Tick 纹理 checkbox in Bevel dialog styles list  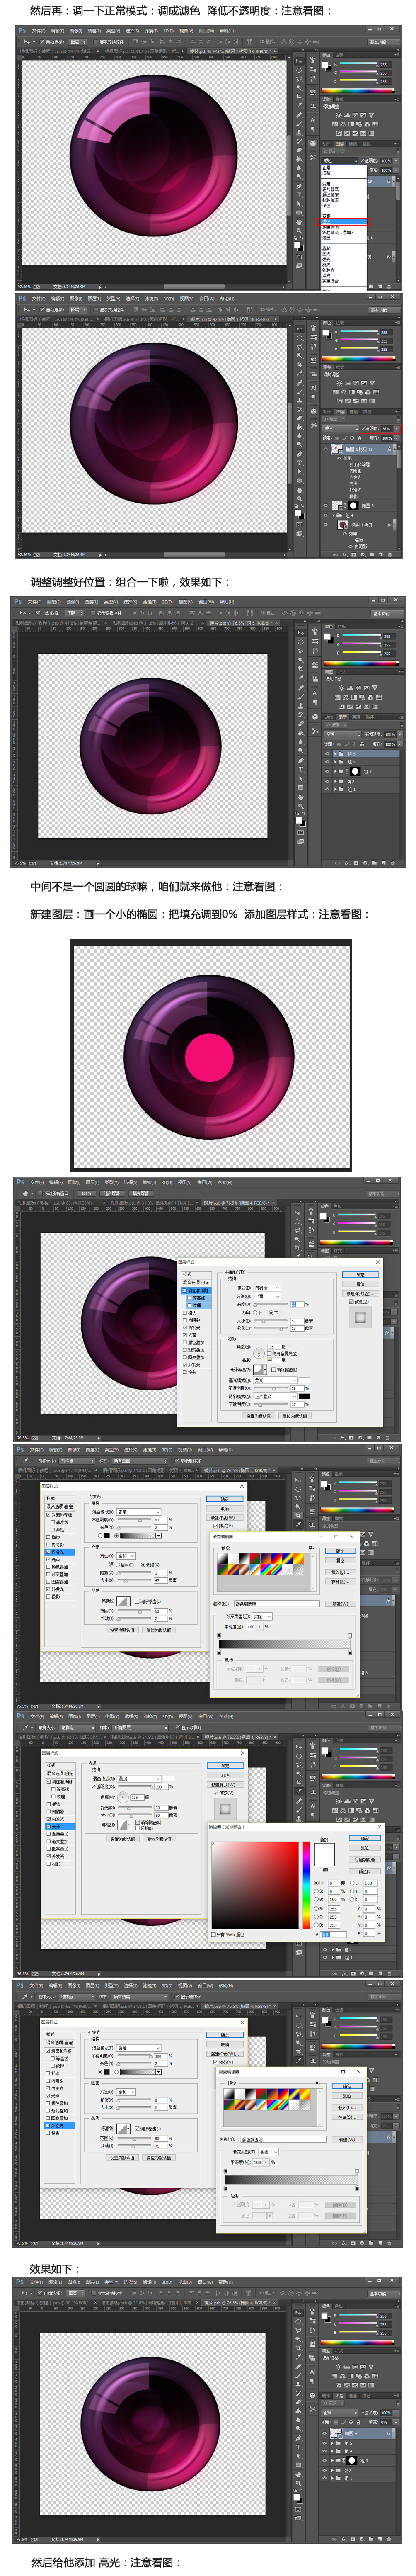click(190, 1305)
